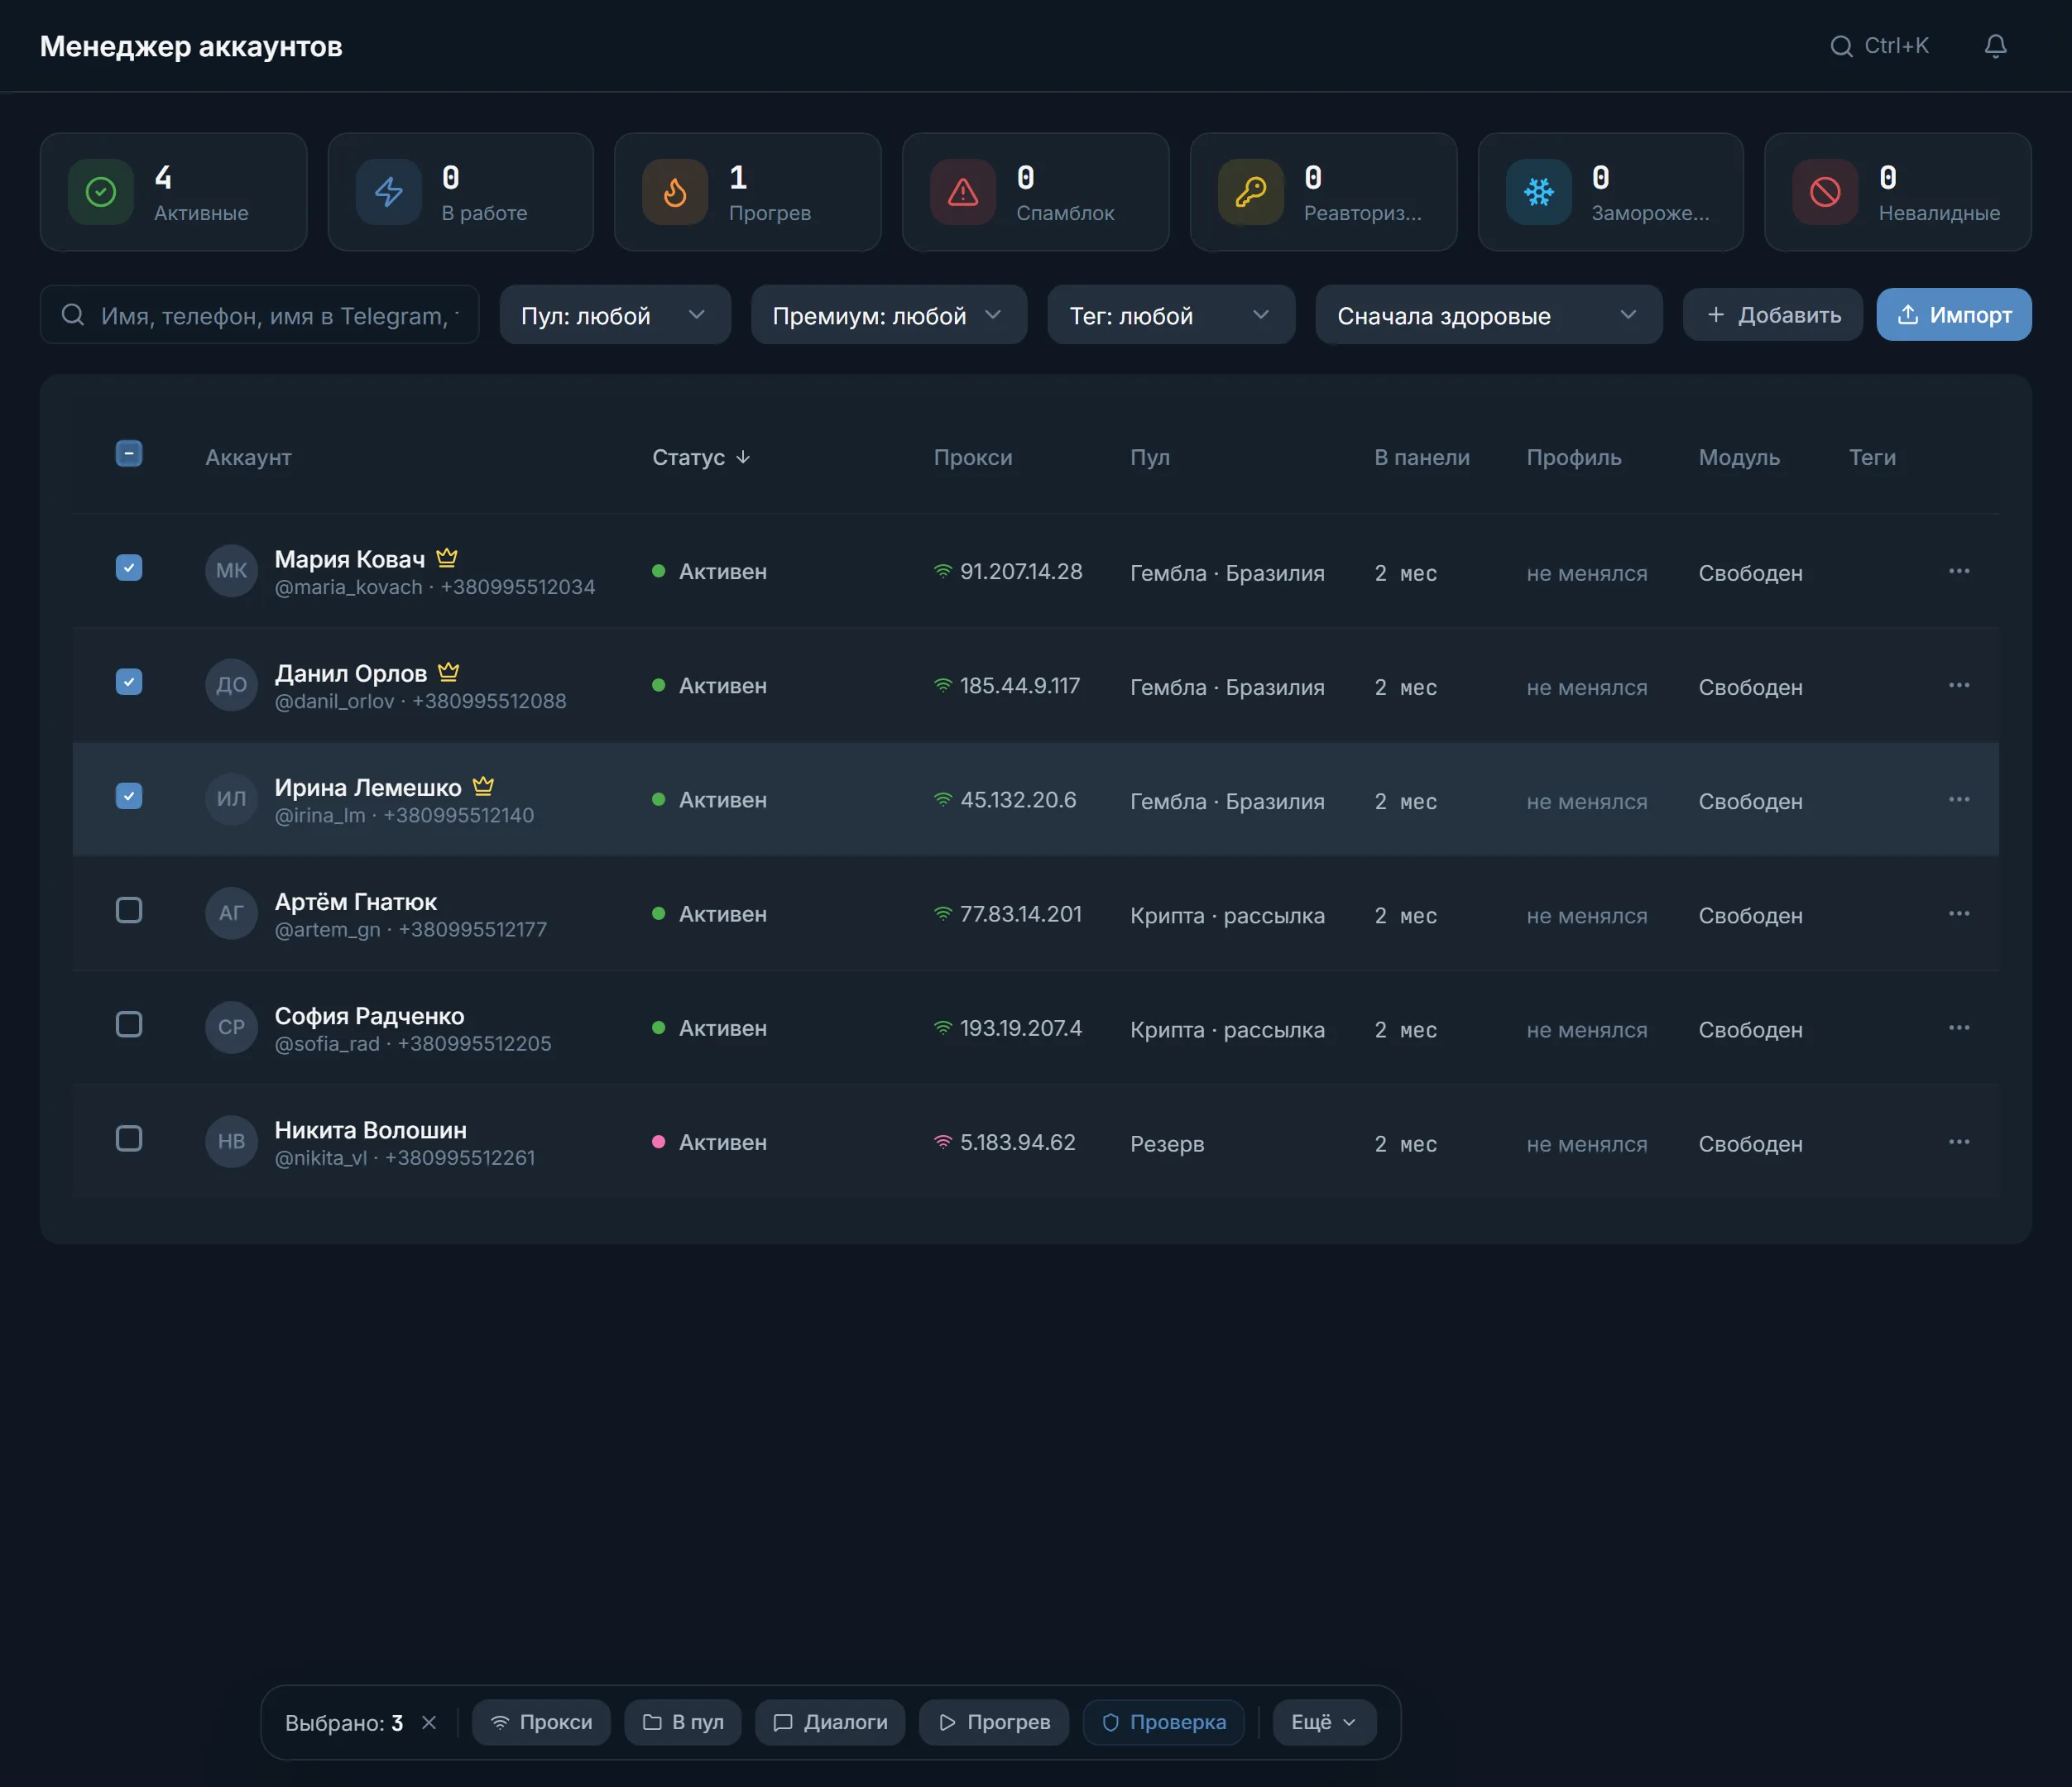Viewport: 2072px width, 1787px height.
Task: Click the flame Прогрев icon
Action: [675, 192]
